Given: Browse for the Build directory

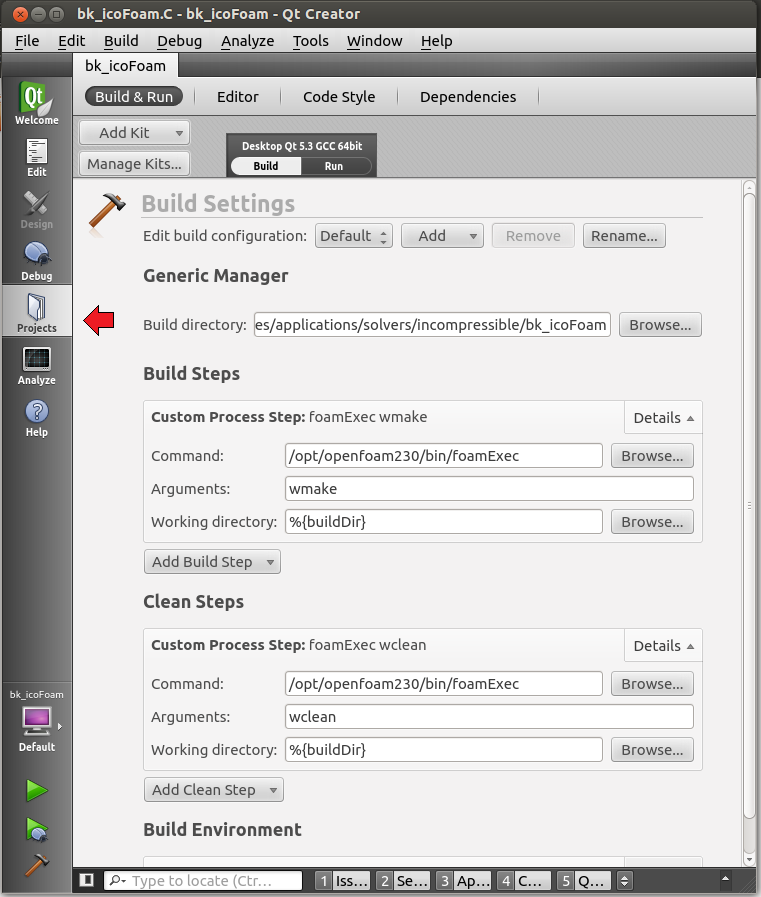Looking at the screenshot, I should coord(660,324).
